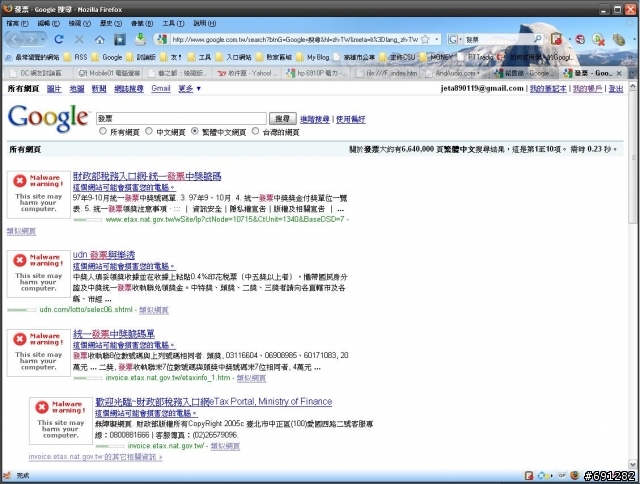The height and width of the screenshot is (484, 640).
Task: Click the Malware warning badge beside udn result
Action: [39, 273]
